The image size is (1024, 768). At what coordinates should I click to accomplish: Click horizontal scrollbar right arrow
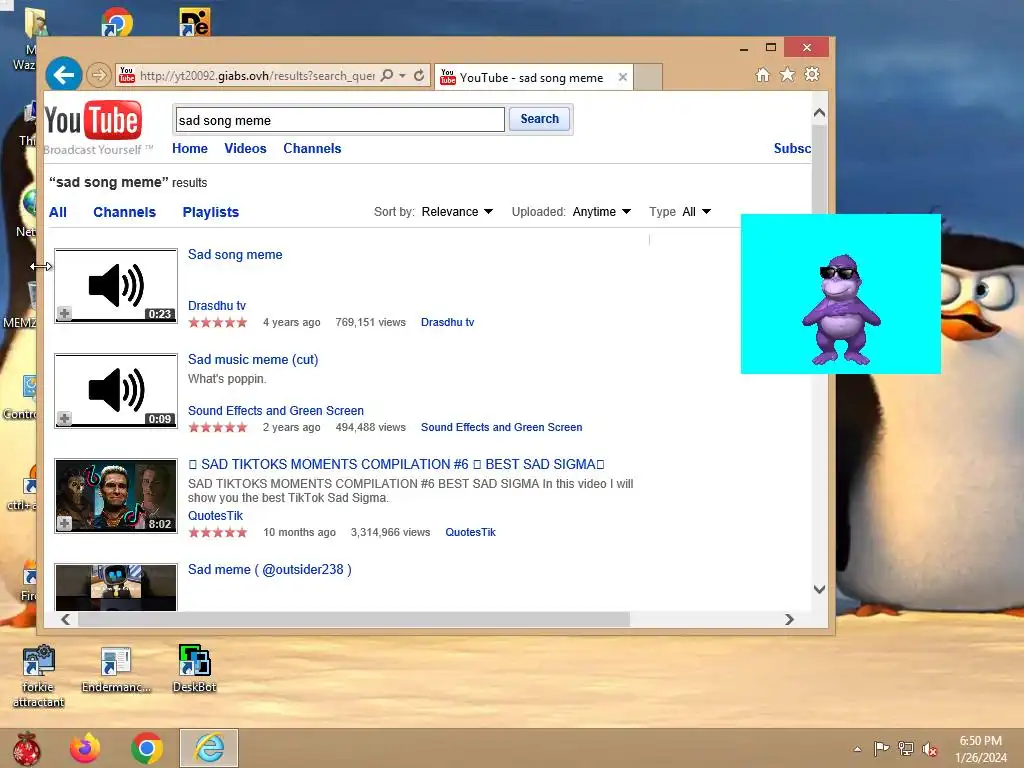click(x=789, y=619)
